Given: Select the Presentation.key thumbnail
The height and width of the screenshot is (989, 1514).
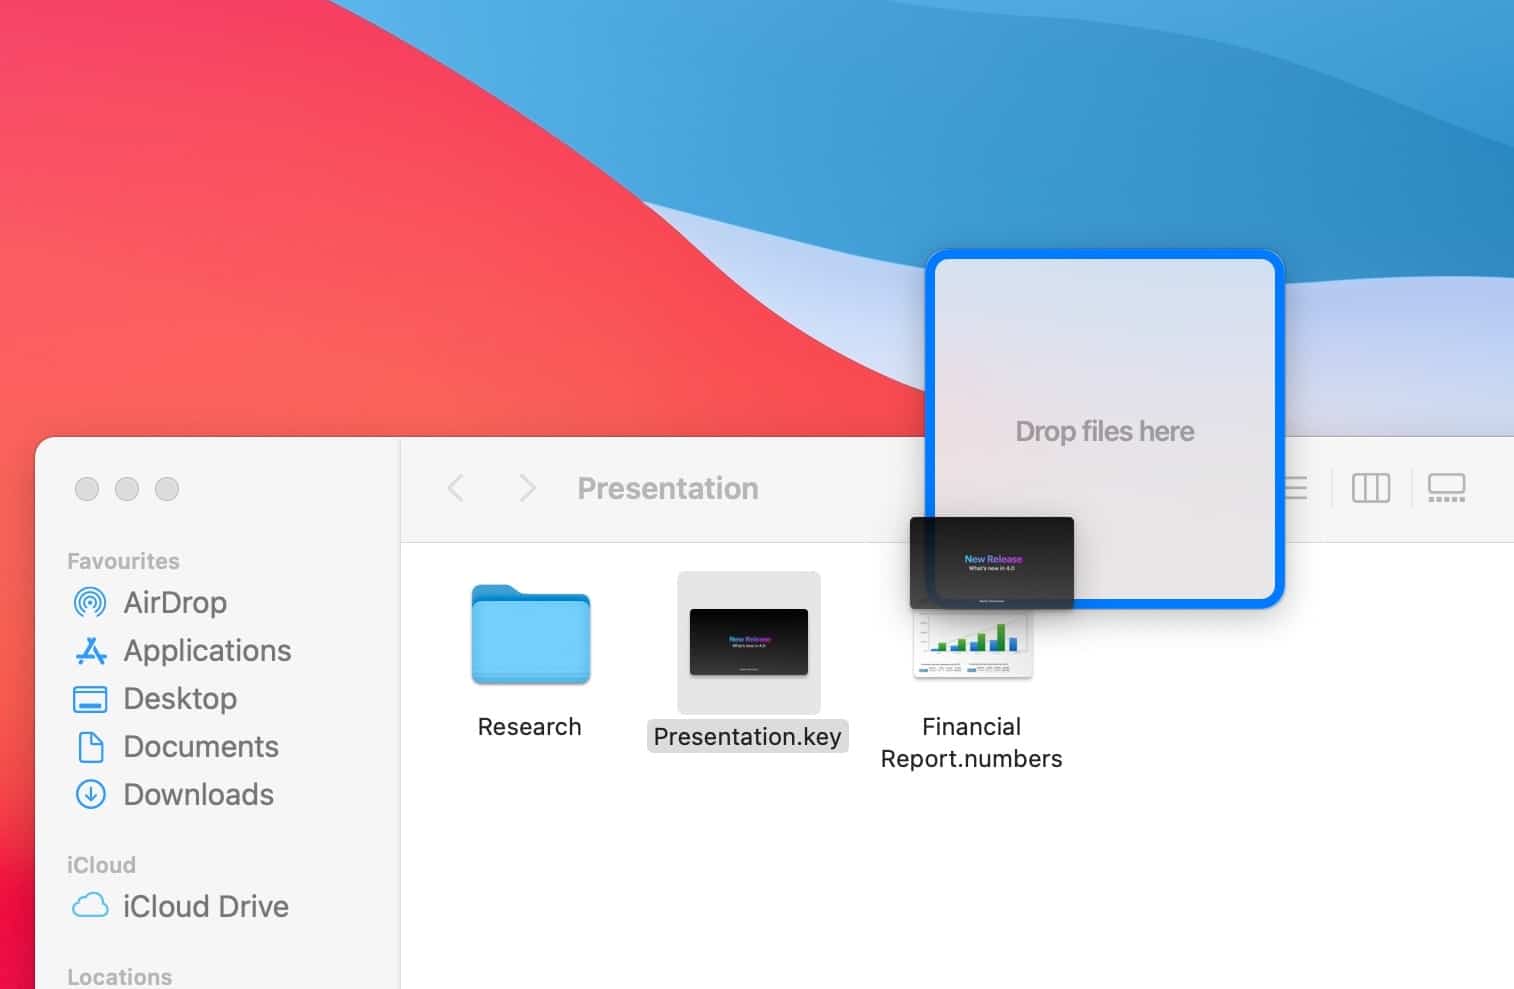Looking at the screenshot, I should tap(747, 643).
